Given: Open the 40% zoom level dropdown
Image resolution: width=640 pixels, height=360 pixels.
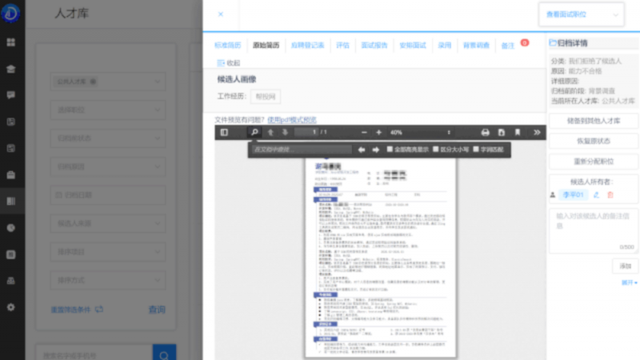Looking at the screenshot, I should 420,132.
